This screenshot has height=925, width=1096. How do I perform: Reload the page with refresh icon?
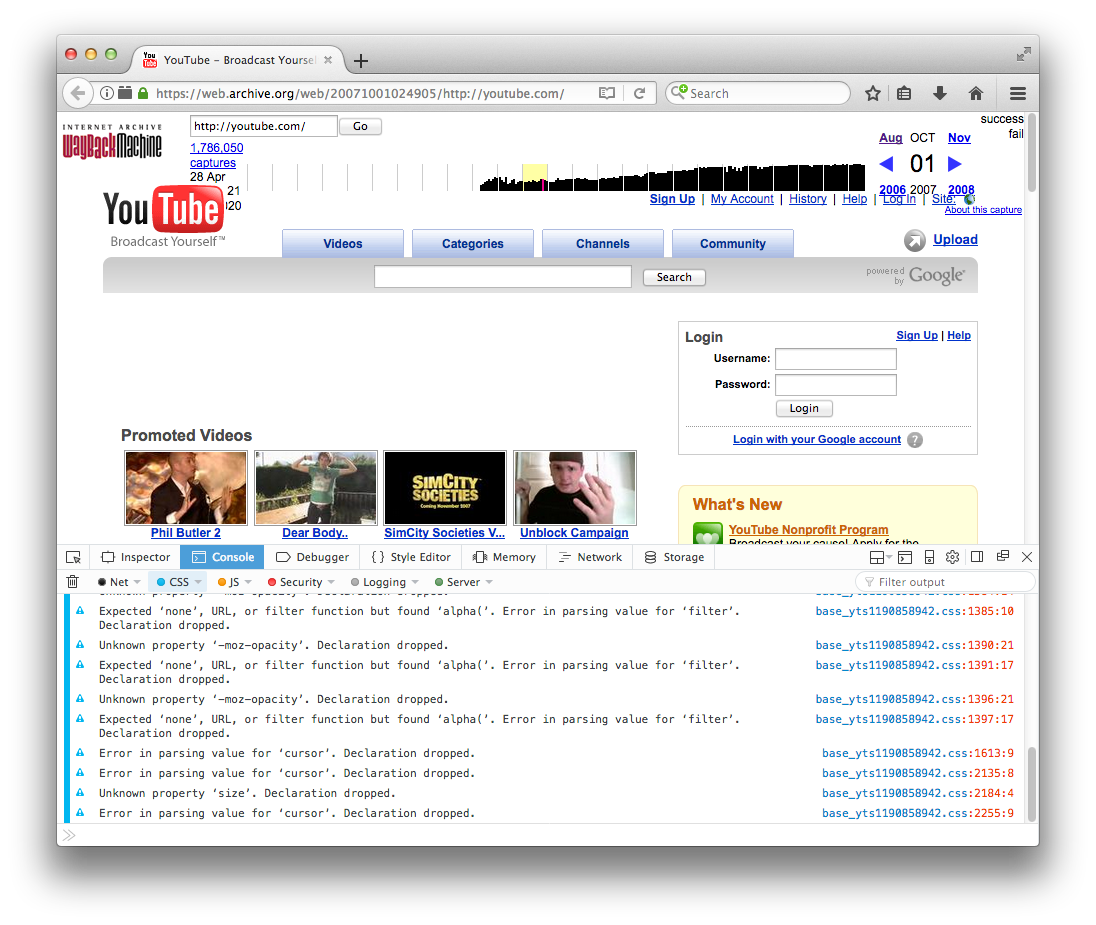[639, 93]
